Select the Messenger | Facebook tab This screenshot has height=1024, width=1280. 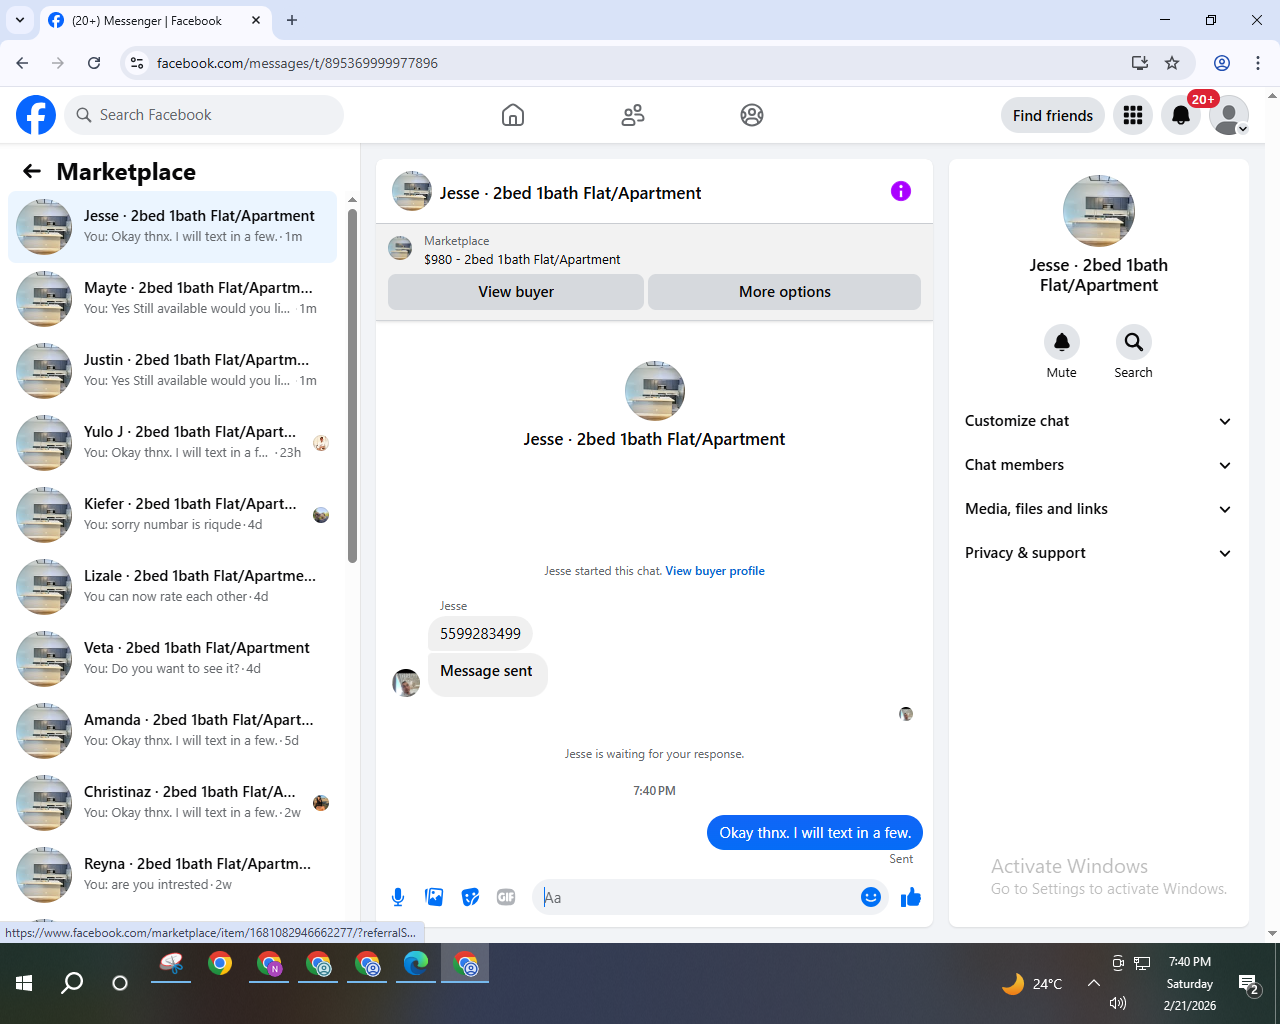point(155,20)
